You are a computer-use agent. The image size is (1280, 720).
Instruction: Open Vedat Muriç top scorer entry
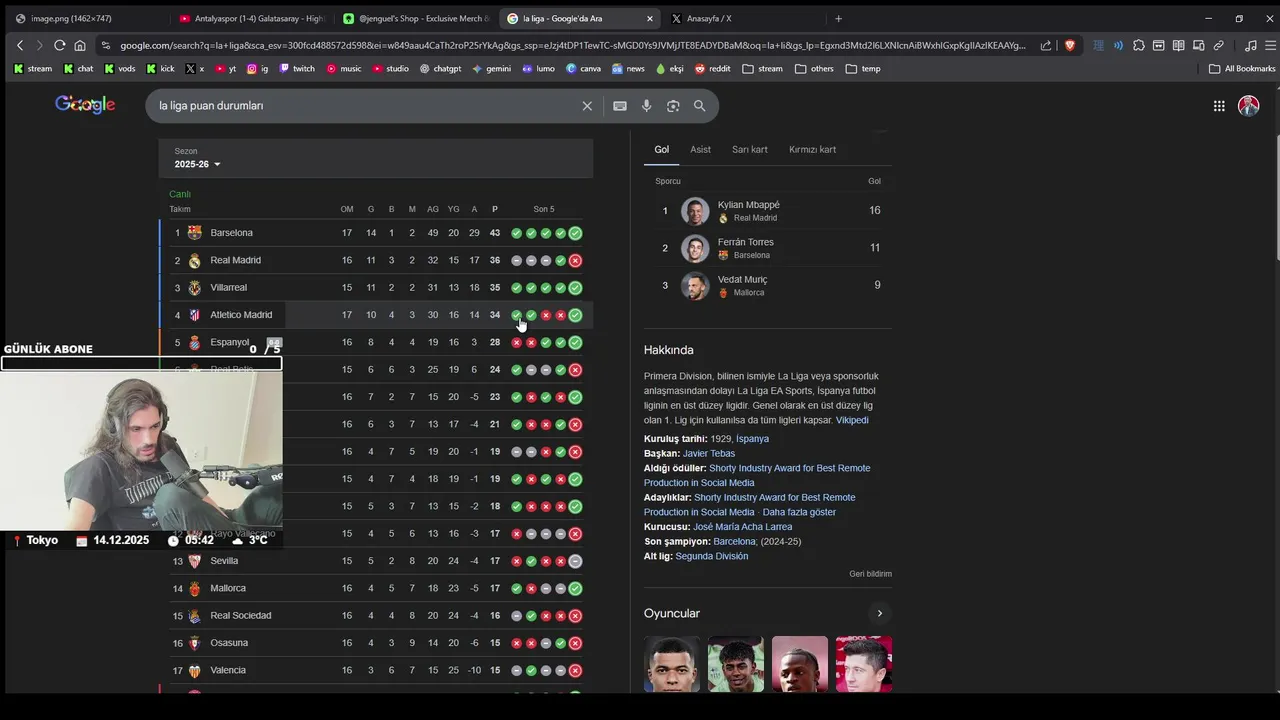[768, 285]
